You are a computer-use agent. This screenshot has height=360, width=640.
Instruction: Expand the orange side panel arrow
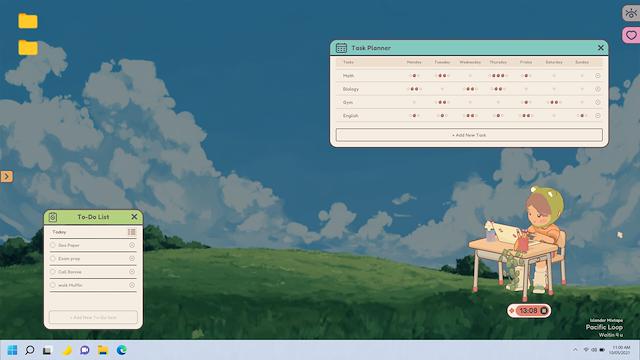coord(6,176)
